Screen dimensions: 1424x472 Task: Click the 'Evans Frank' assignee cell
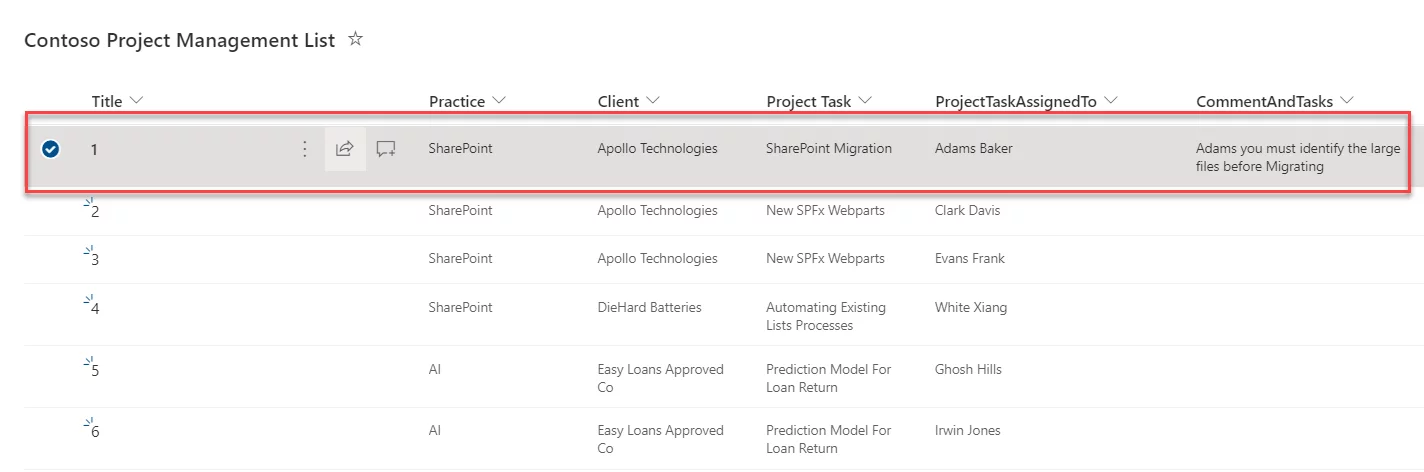pyautogui.click(x=970, y=258)
